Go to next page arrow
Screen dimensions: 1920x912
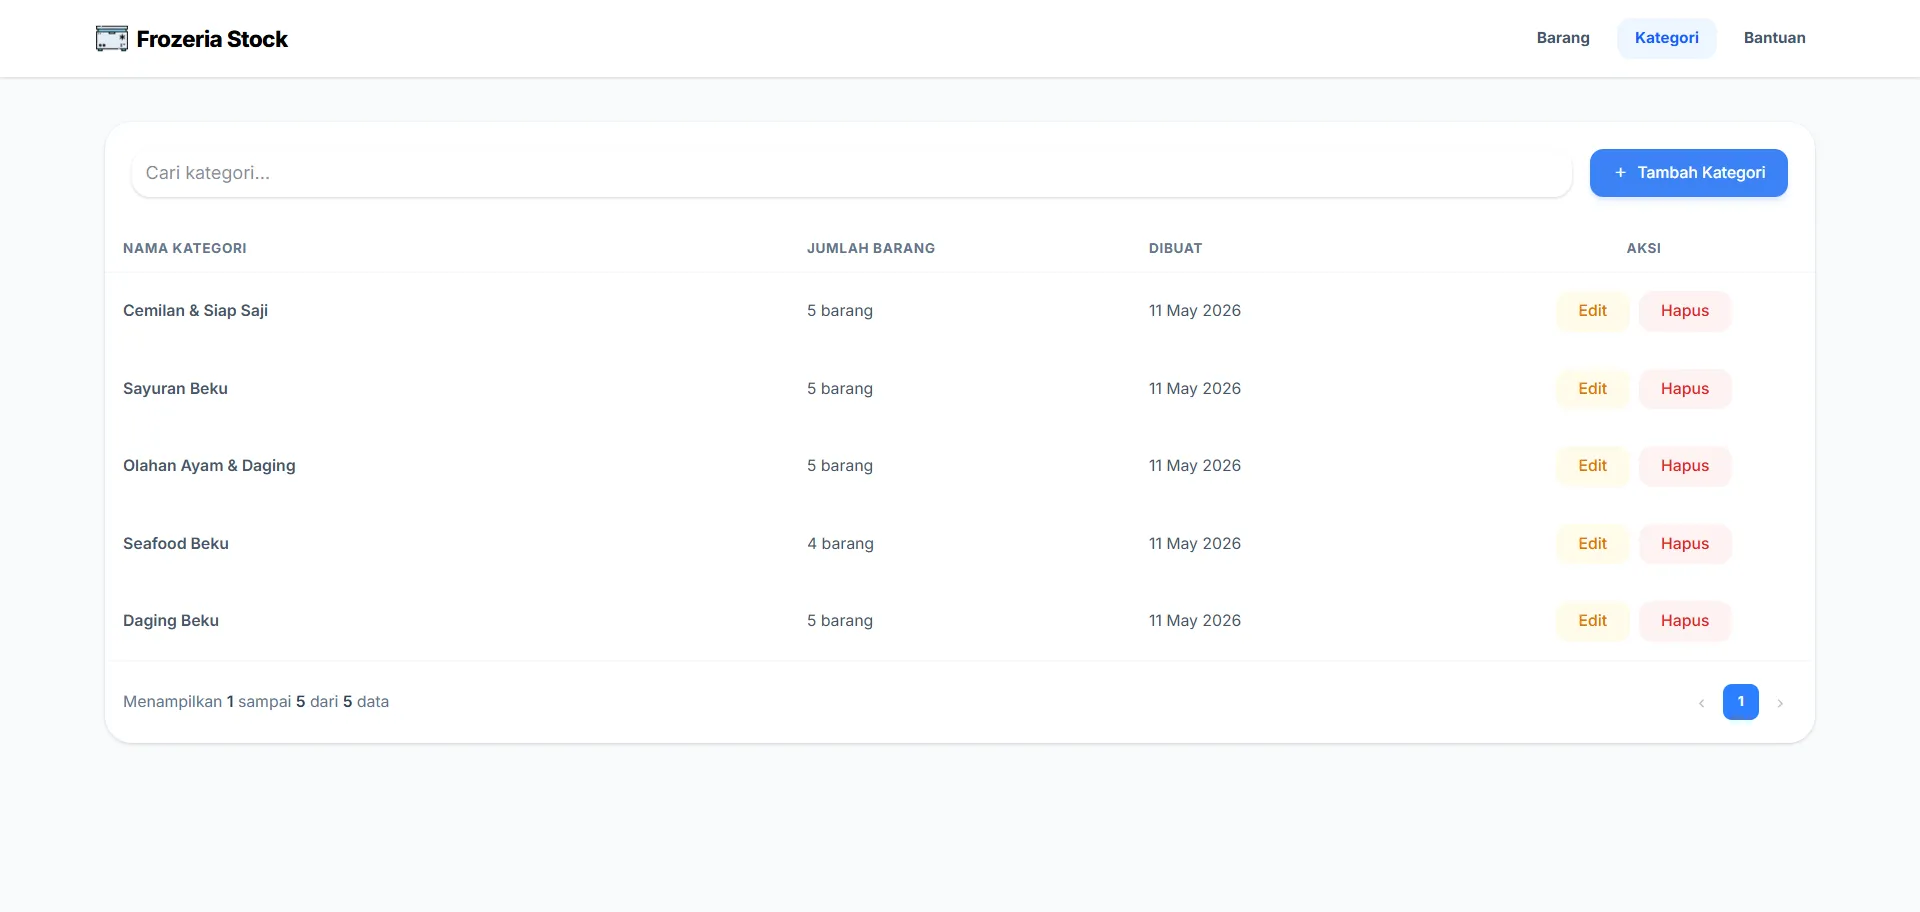point(1780,703)
